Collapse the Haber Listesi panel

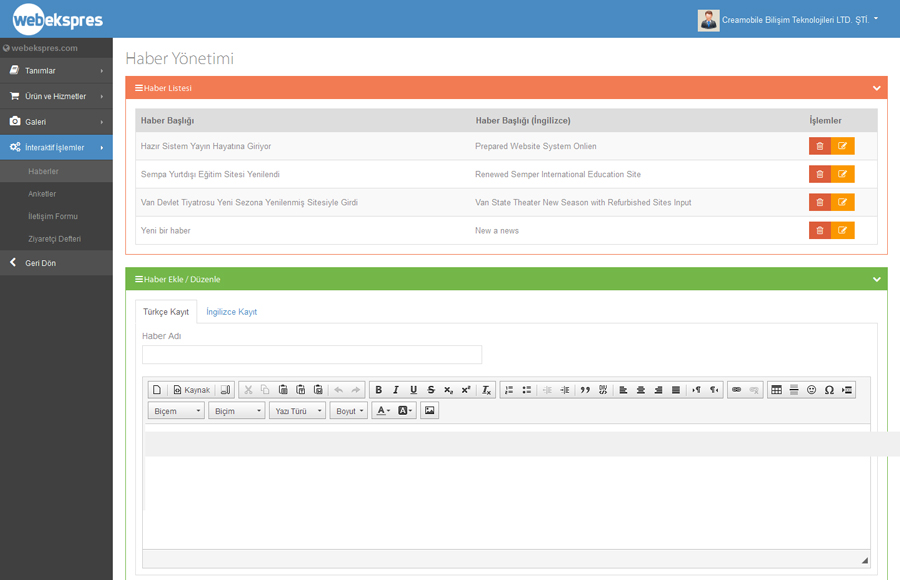click(876, 88)
